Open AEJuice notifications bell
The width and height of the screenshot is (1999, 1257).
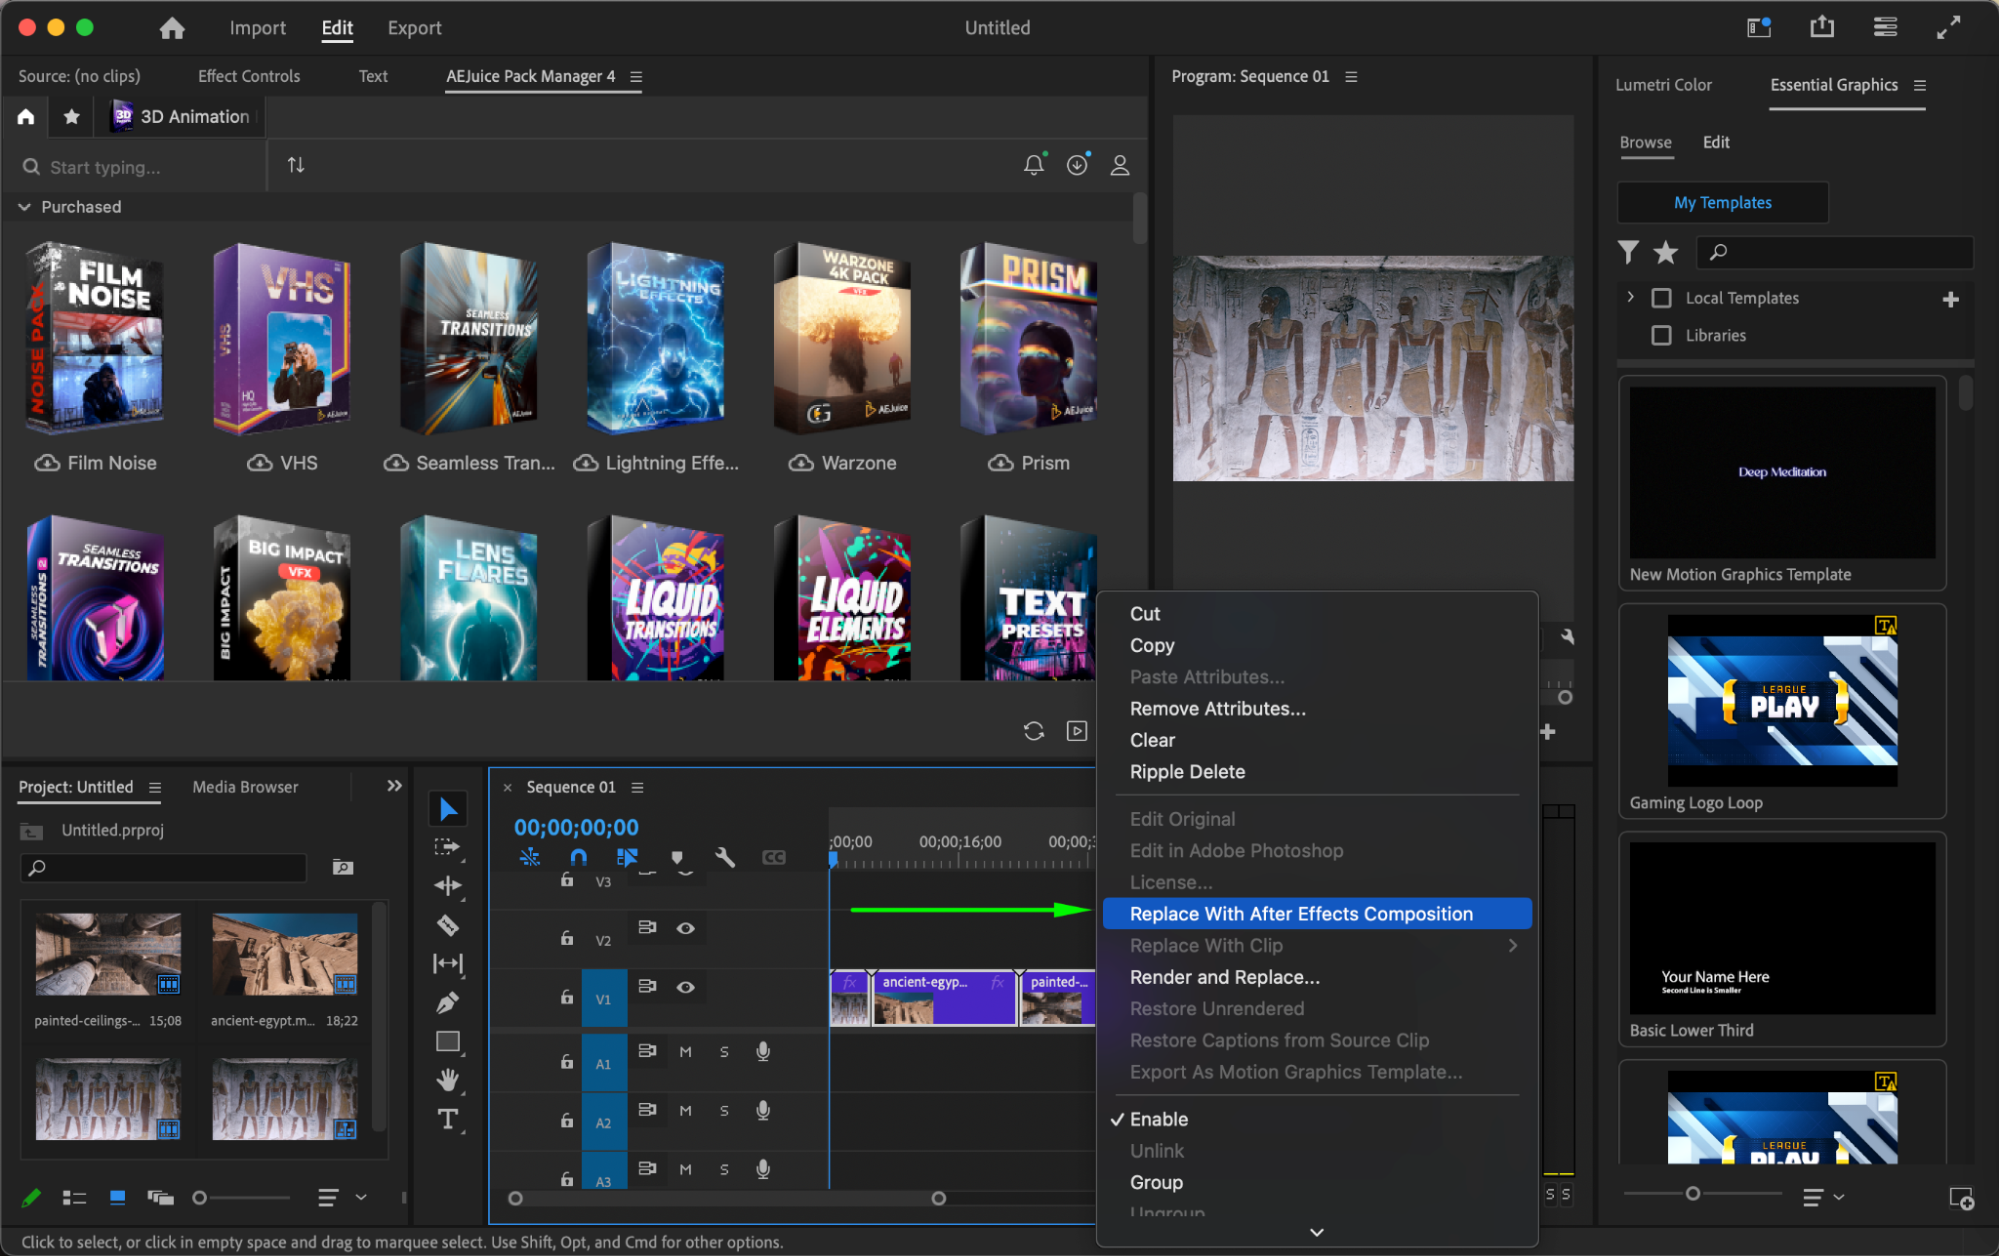pyautogui.click(x=1033, y=165)
